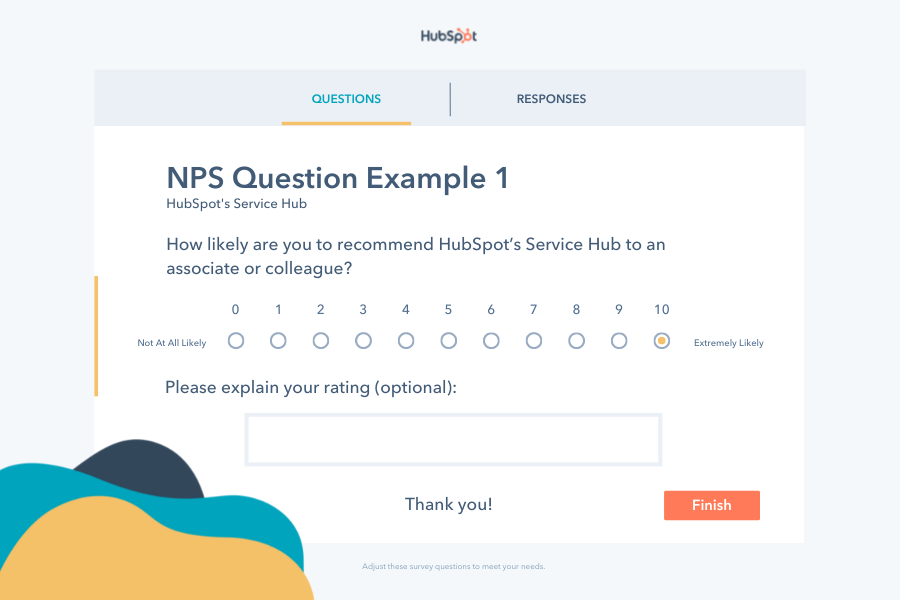Pick rating 9 on the NPS scale

[618, 340]
